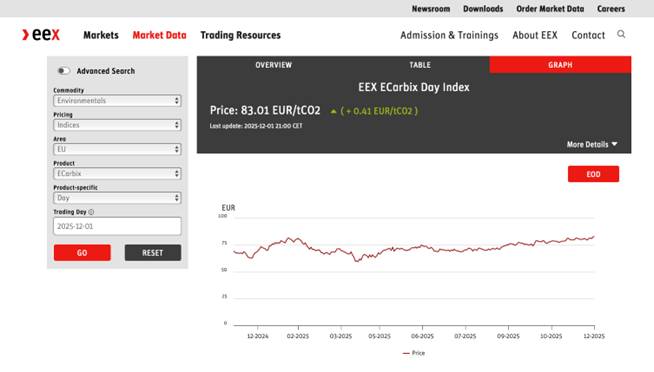Switch to the OVERVIEW tab

274,65
